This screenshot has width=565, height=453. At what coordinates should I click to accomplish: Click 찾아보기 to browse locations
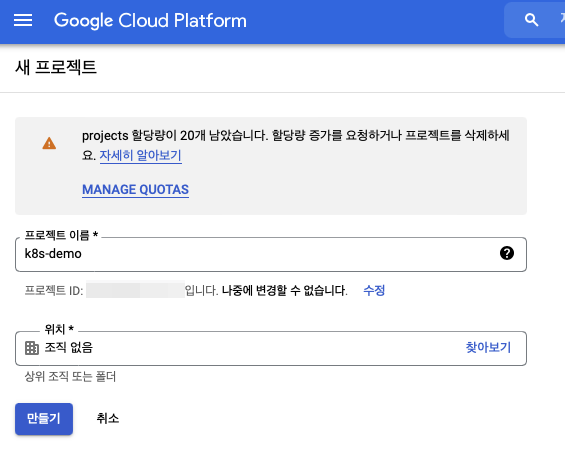pyautogui.click(x=488, y=347)
